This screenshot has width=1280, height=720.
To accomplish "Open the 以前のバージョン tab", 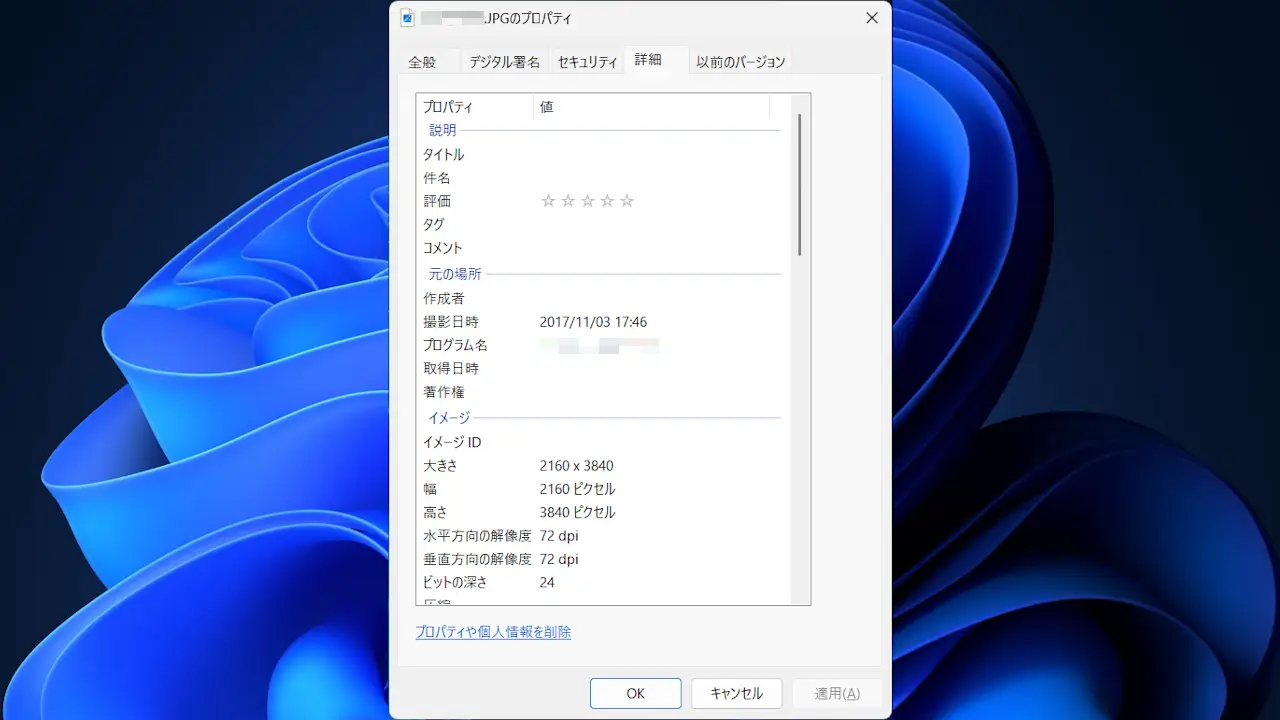I will click(740, 62).
